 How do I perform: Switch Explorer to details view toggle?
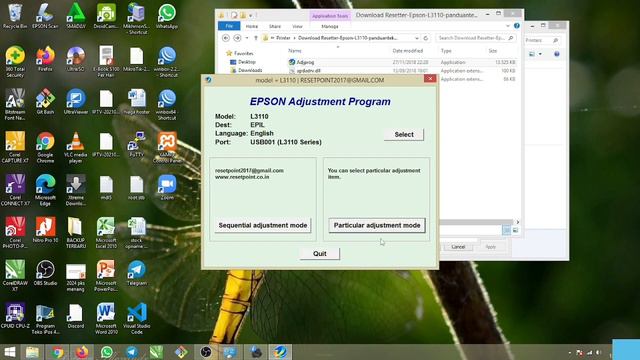click(506, 230)
